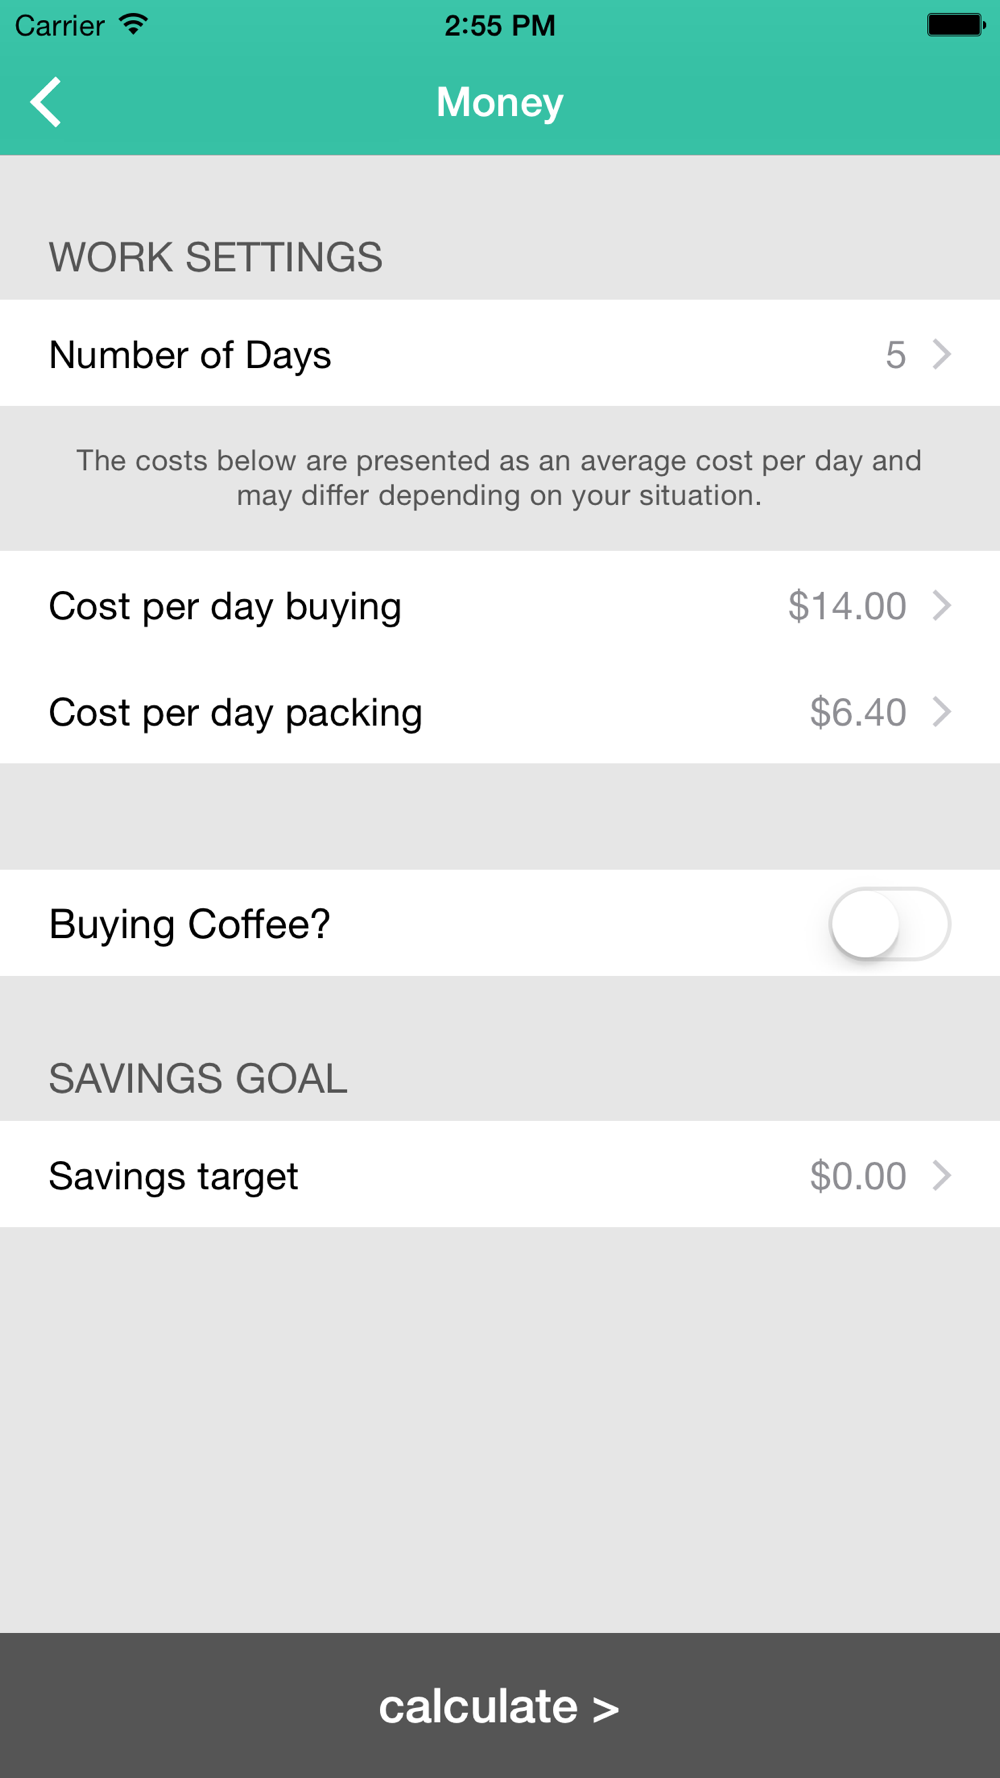Toggle the Buying Coffee switch
Screen dimensions: 1000x1778
[889, 924]
